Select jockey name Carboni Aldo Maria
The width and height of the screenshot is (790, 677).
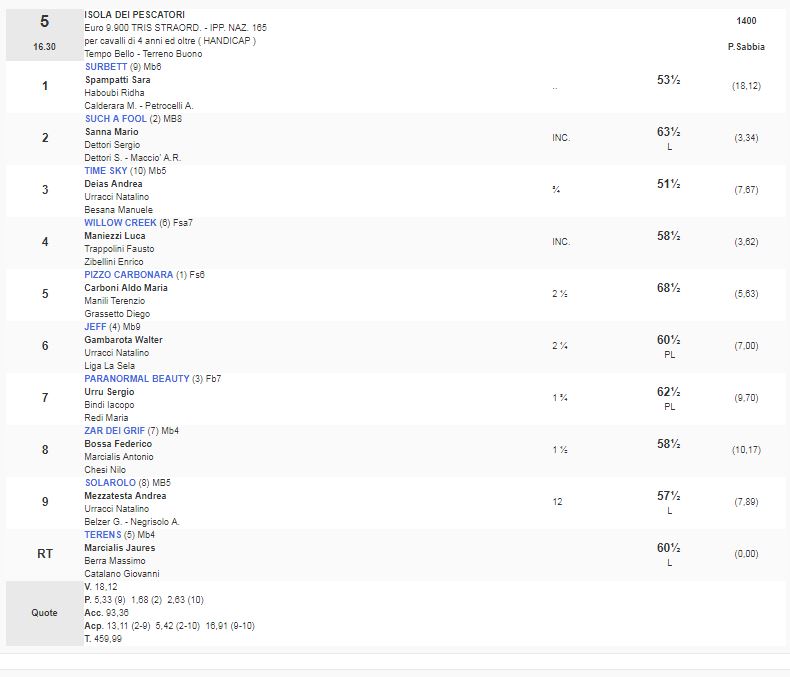tap(126, 288)
